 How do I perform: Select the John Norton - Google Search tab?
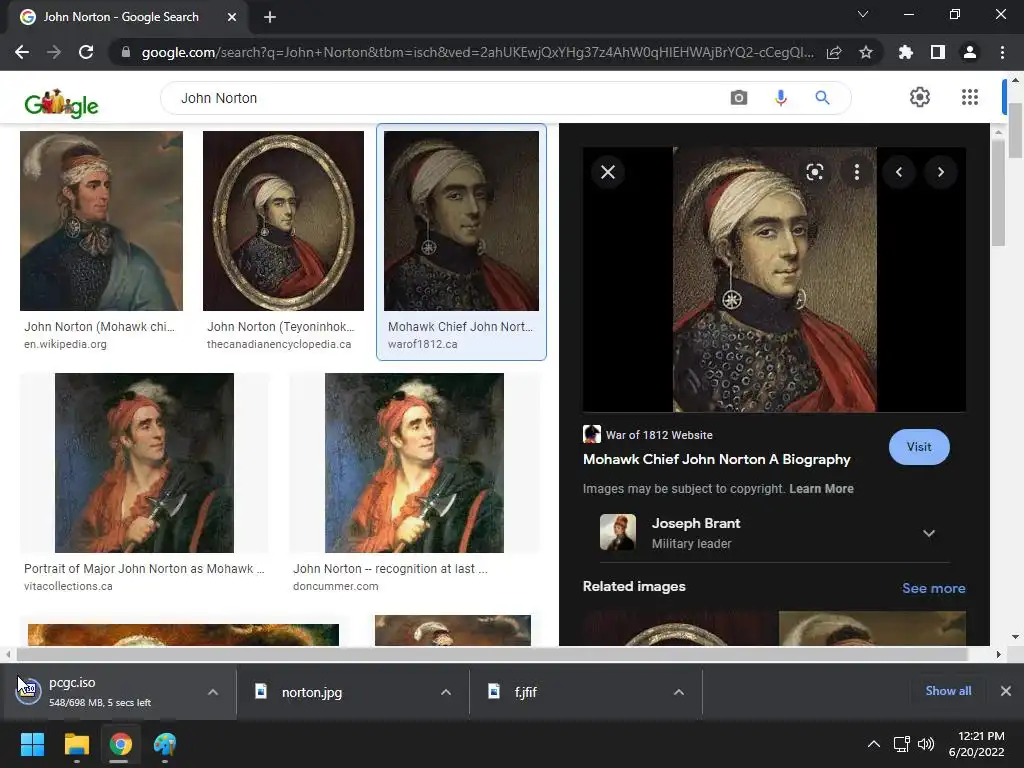coord(121,17)
